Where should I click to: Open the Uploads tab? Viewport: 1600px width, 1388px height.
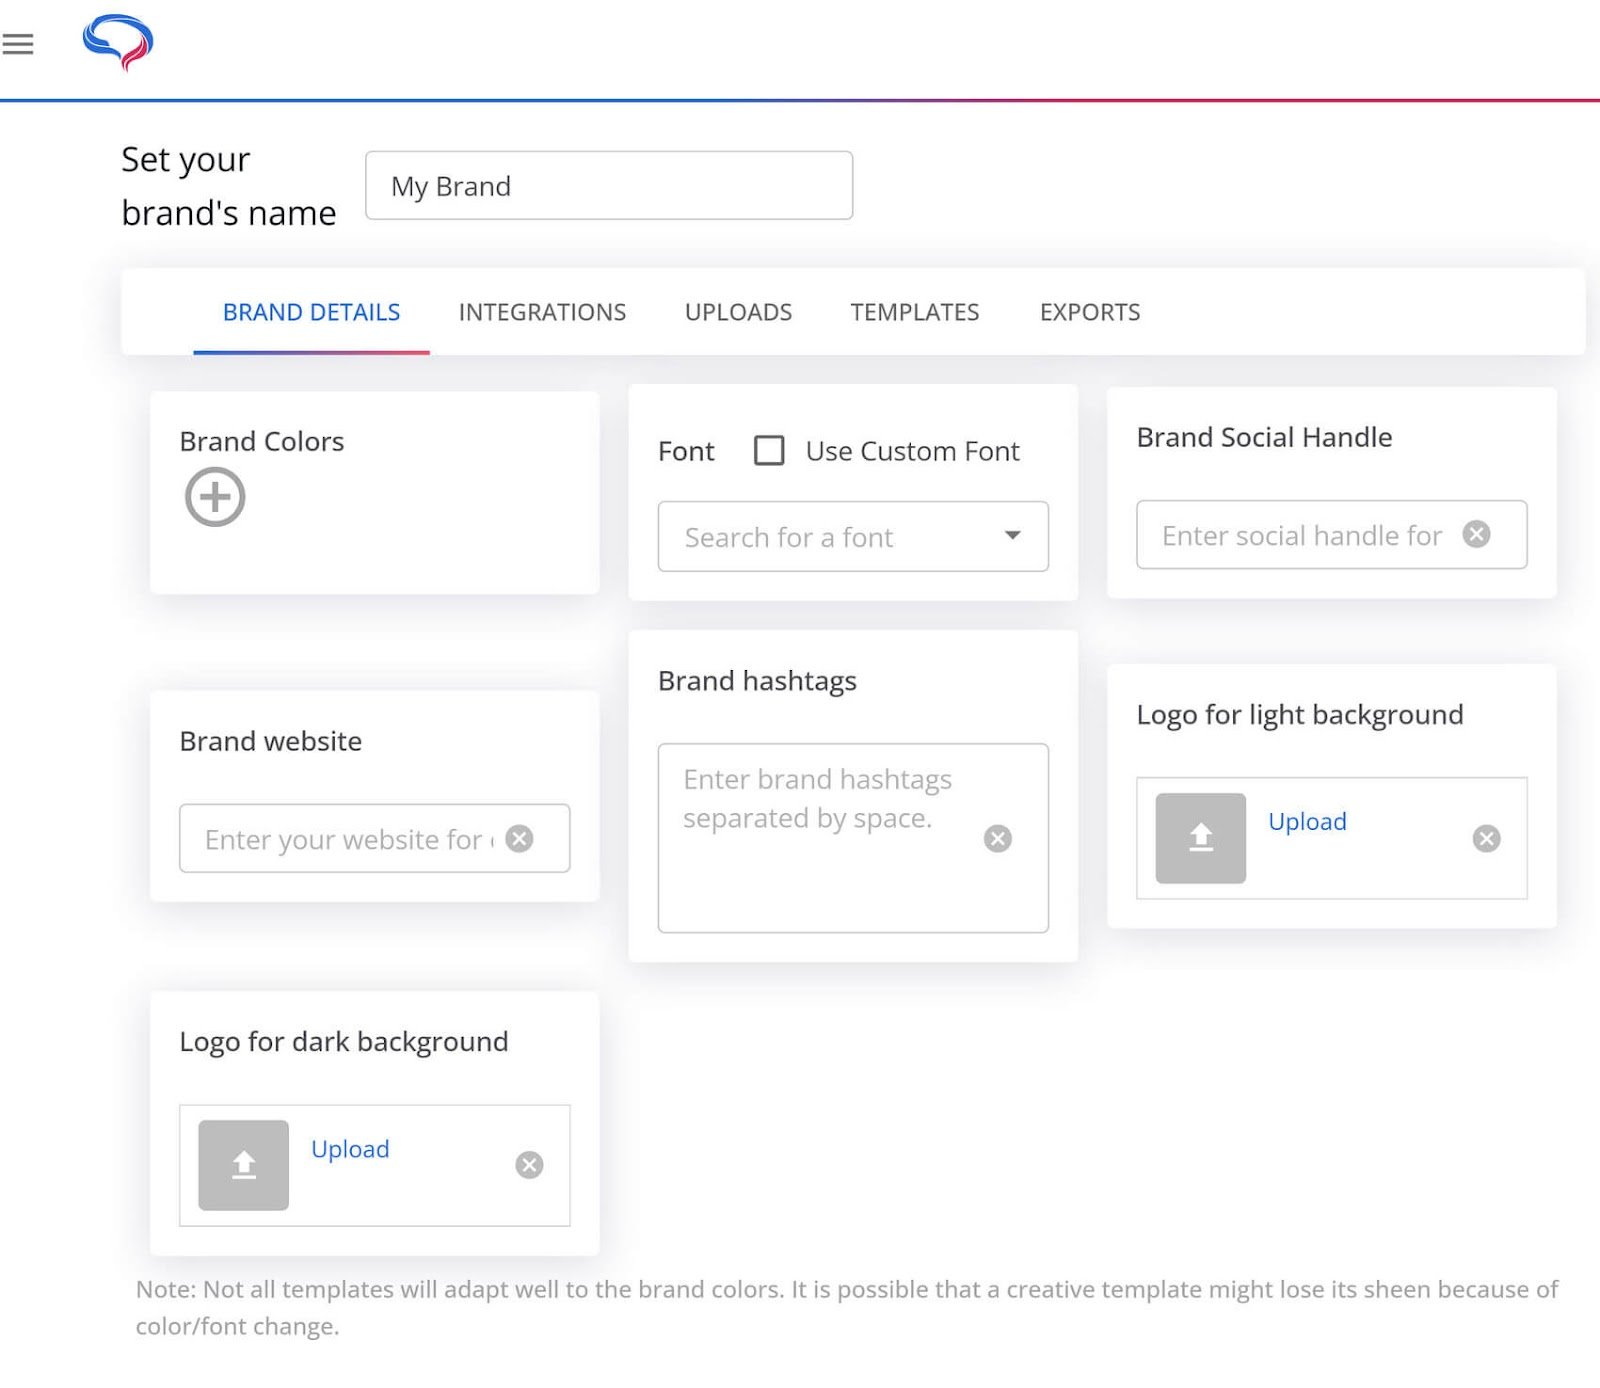click(738, 312)
